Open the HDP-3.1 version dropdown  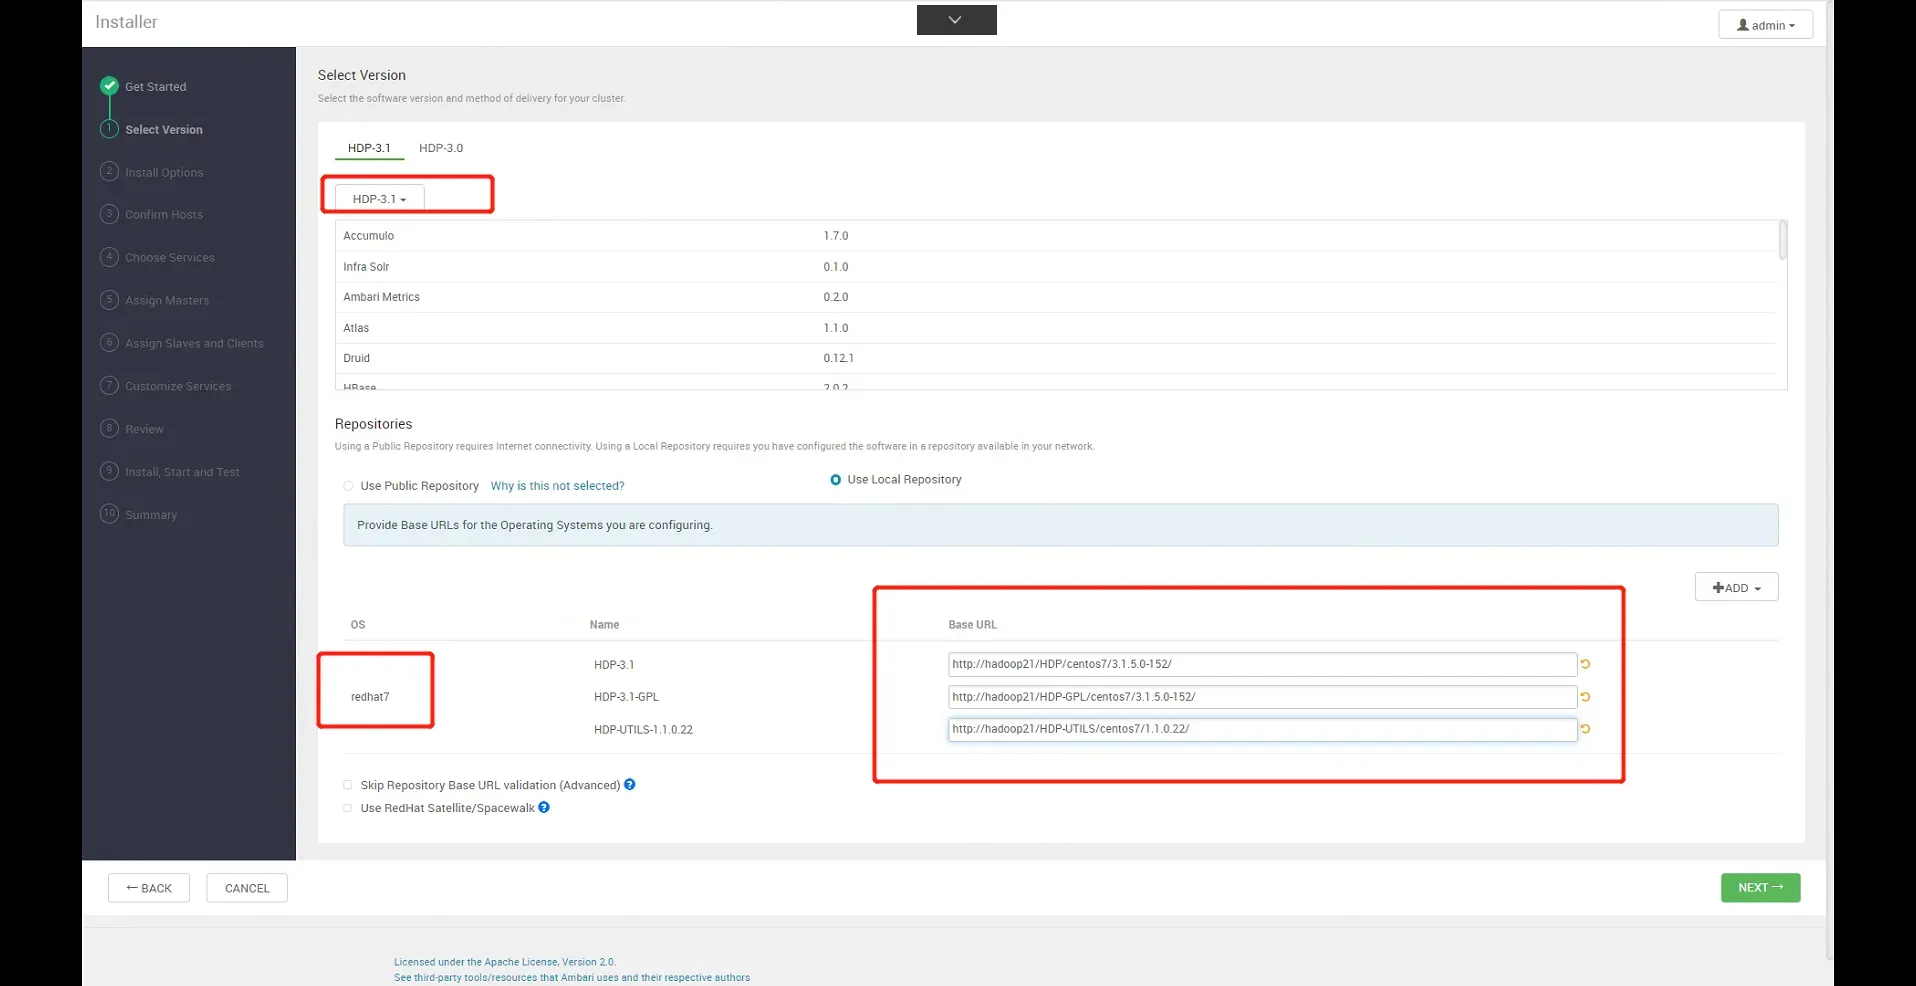(379, 199)
